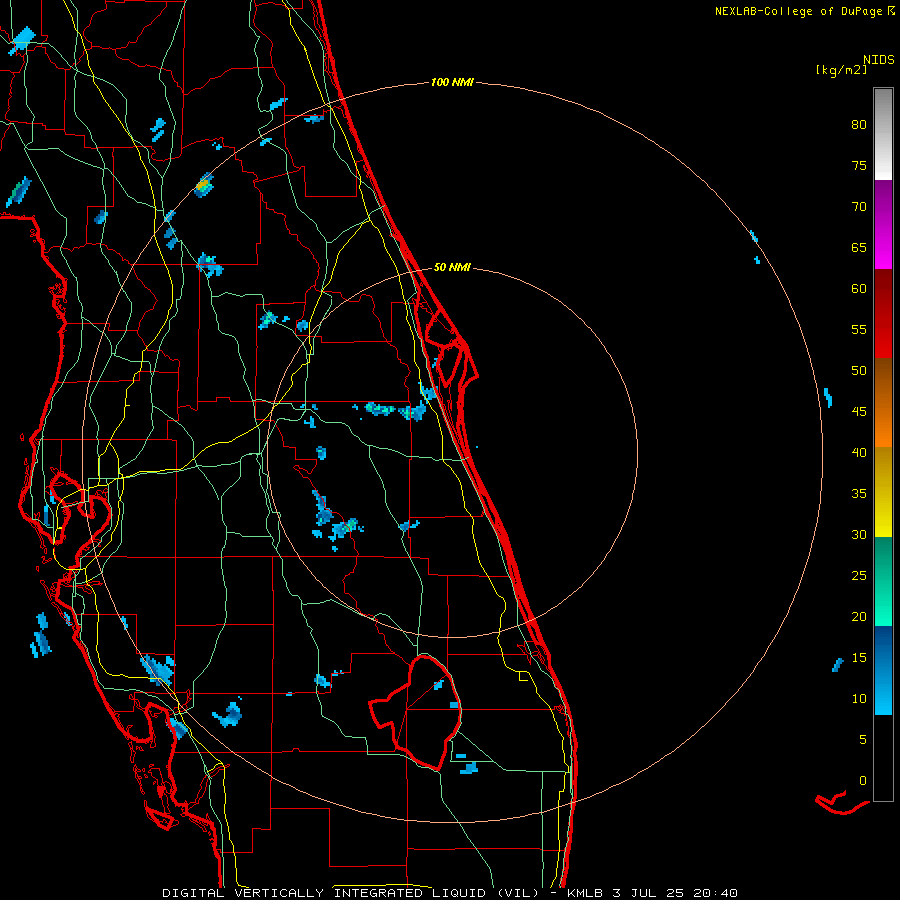Click the 20 value on the scale

coord(859,616)
